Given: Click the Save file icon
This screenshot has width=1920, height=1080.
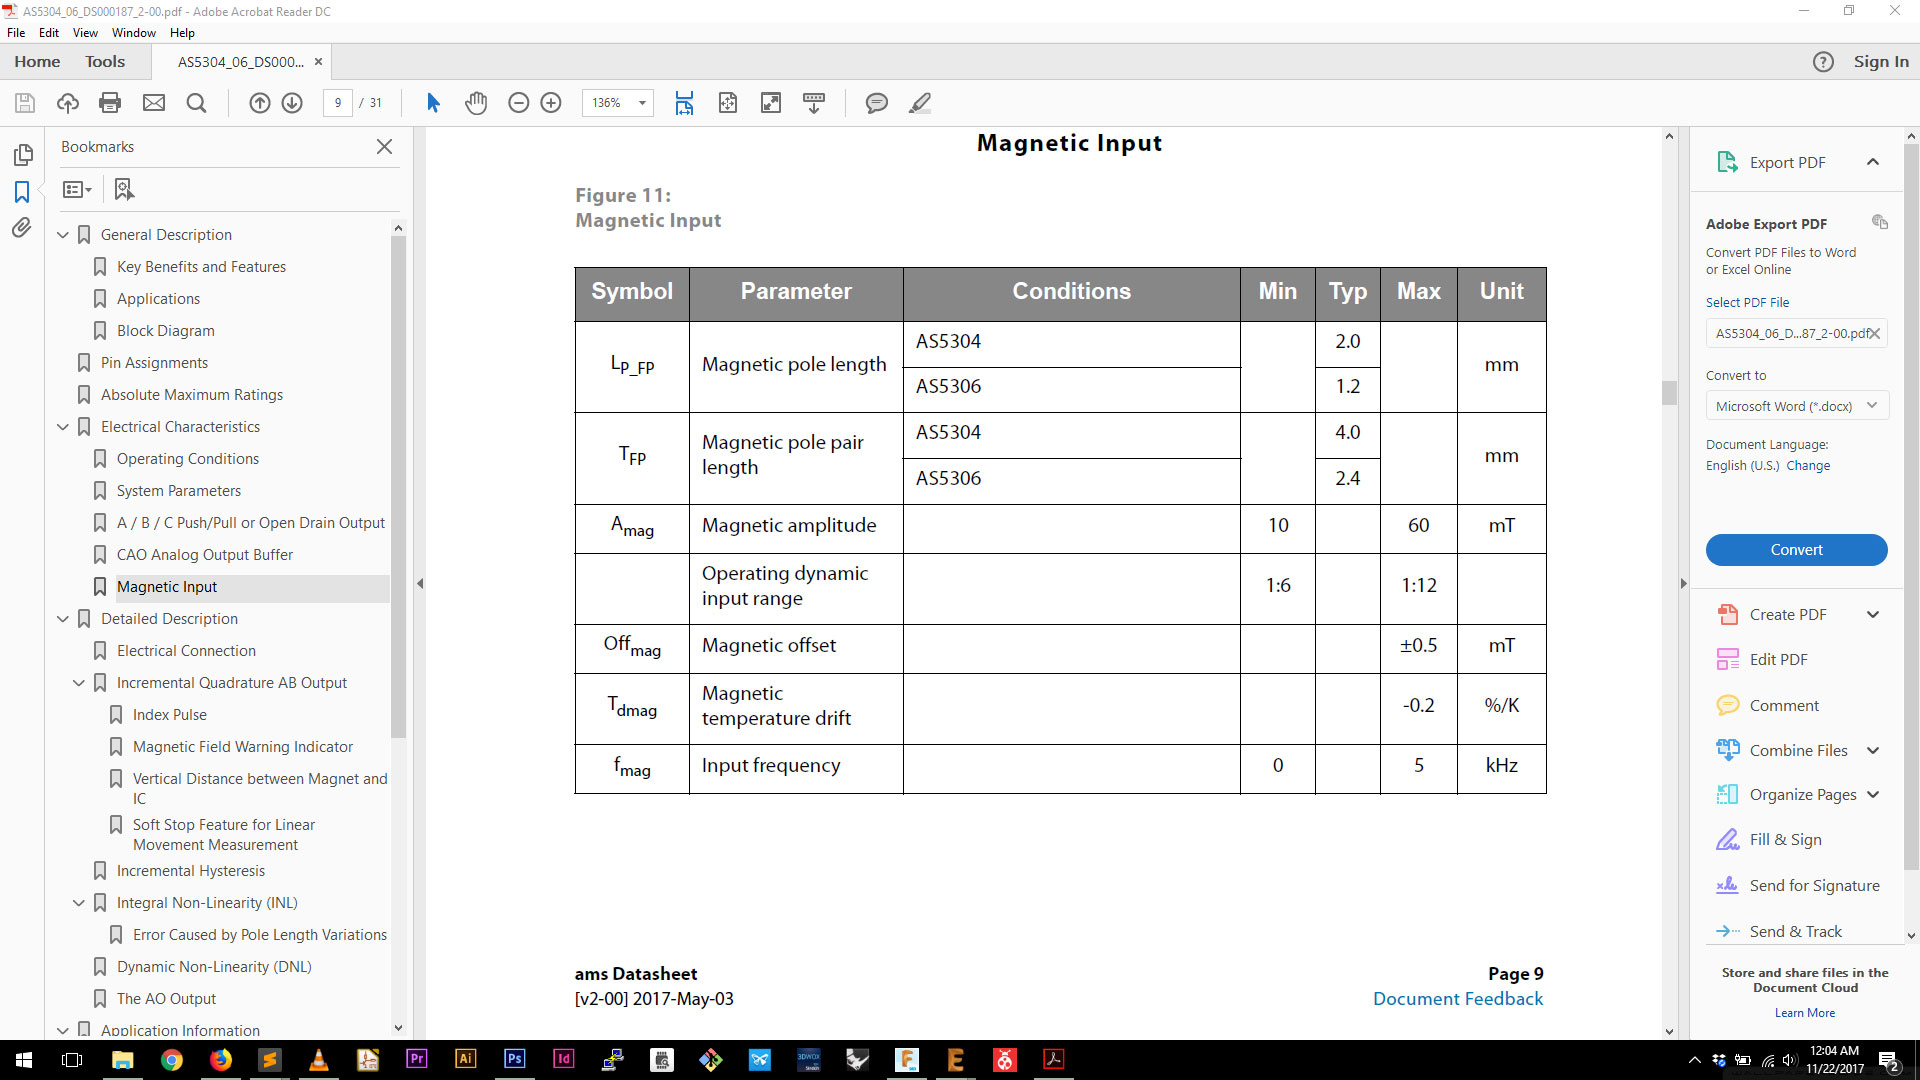Looking at the screenshot, I should click(x=25, y=103).
